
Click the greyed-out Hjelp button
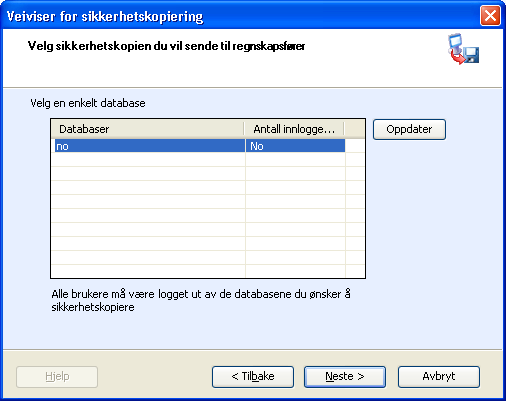point(57,377)
